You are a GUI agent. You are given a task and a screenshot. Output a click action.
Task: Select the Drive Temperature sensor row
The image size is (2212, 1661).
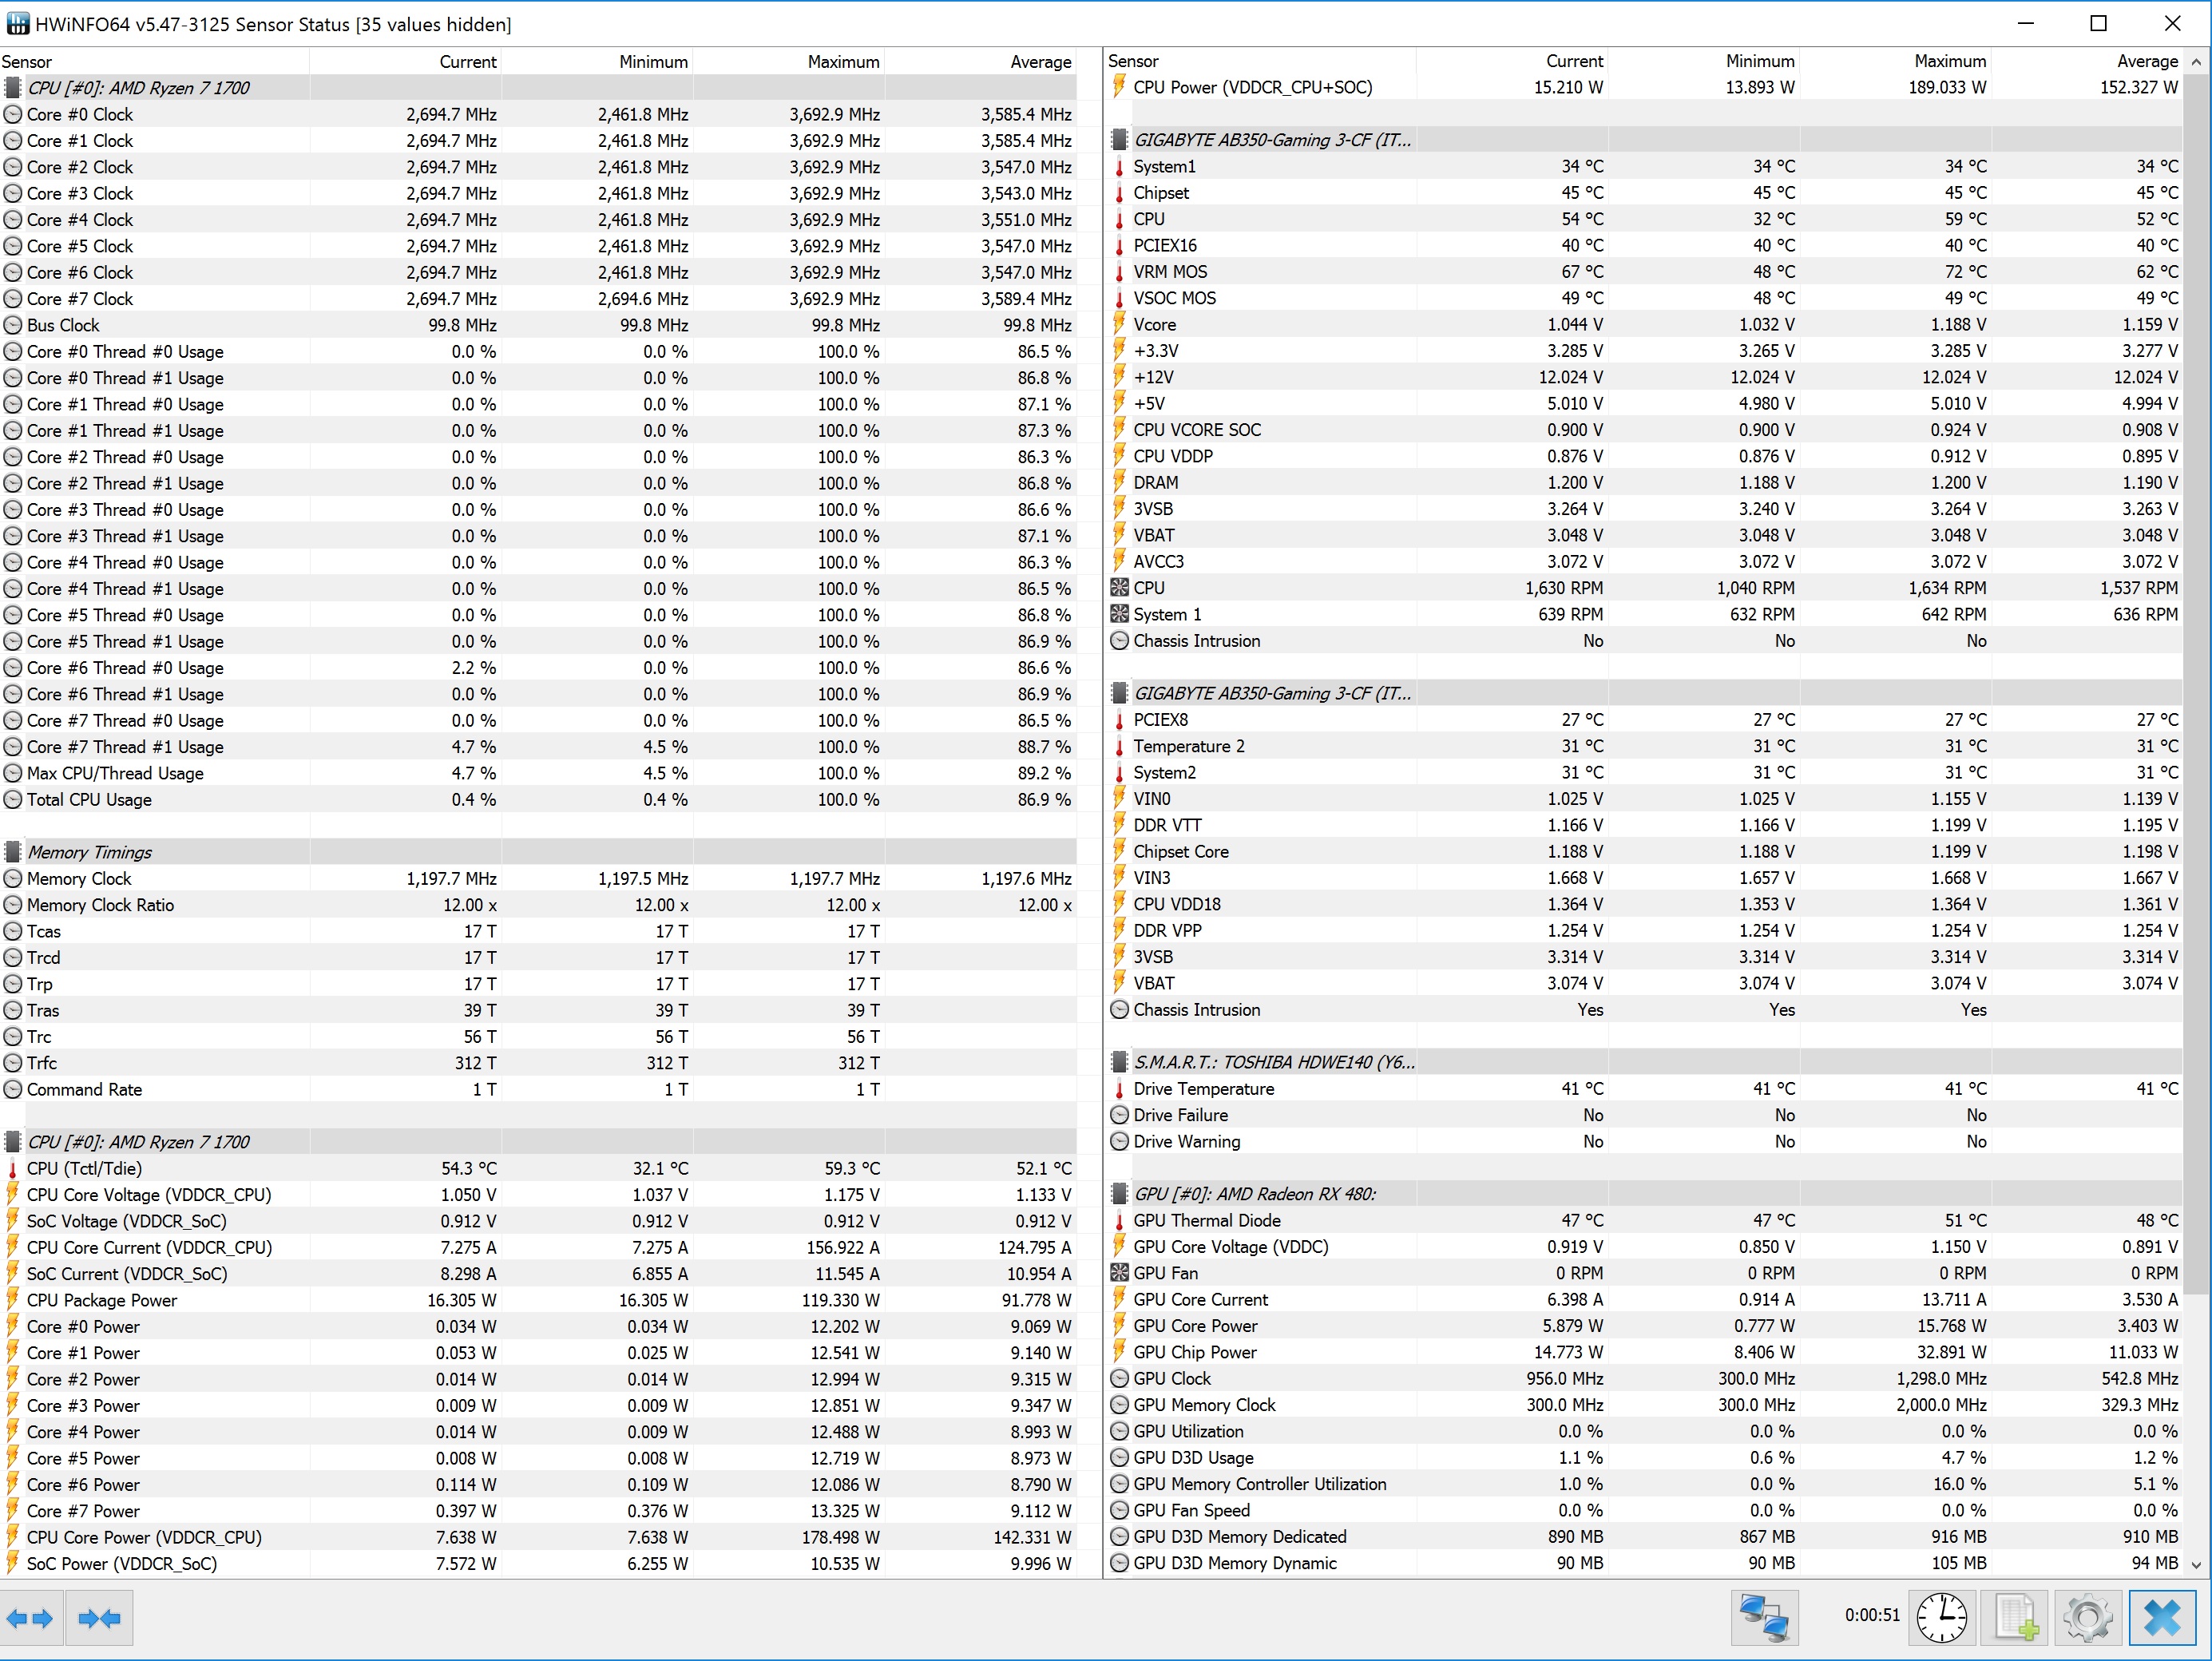[1203, 1089]
